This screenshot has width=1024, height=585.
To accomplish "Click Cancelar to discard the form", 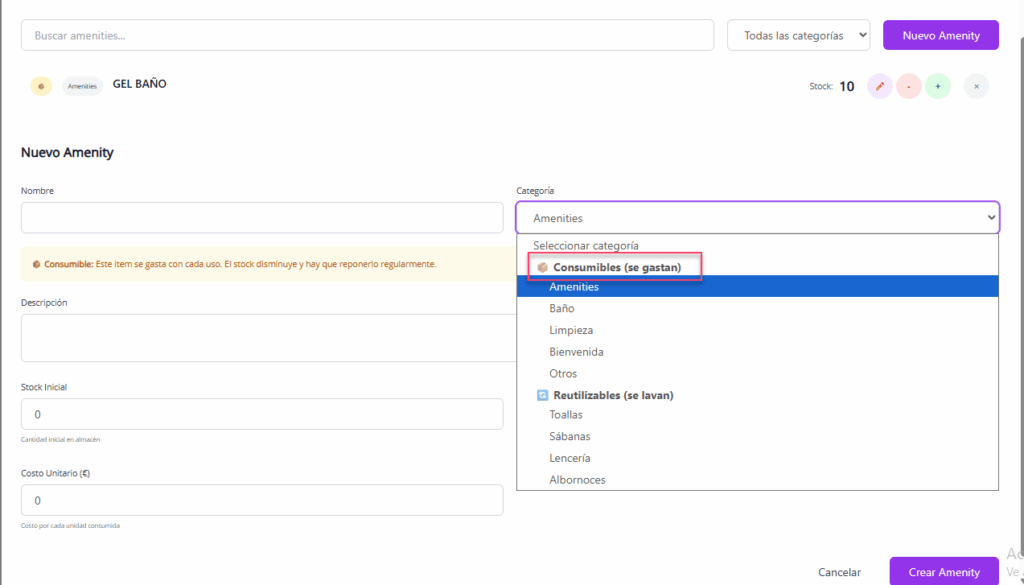I will [x=839, y=572].
